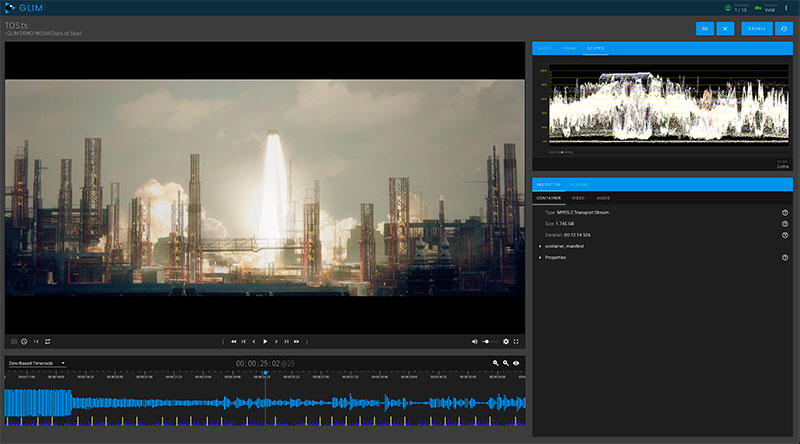The width and height of the screenshot is (800, 444).
Task: Open the link icon button beside Browse
Action: click(704, 29)
